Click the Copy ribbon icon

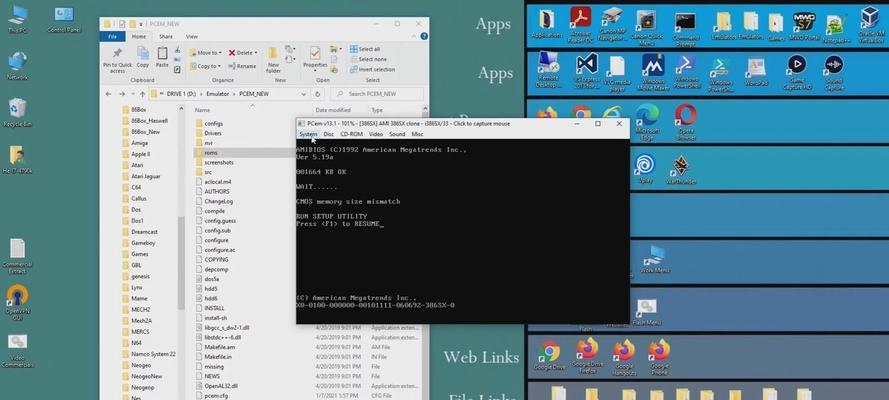point(143,58)
